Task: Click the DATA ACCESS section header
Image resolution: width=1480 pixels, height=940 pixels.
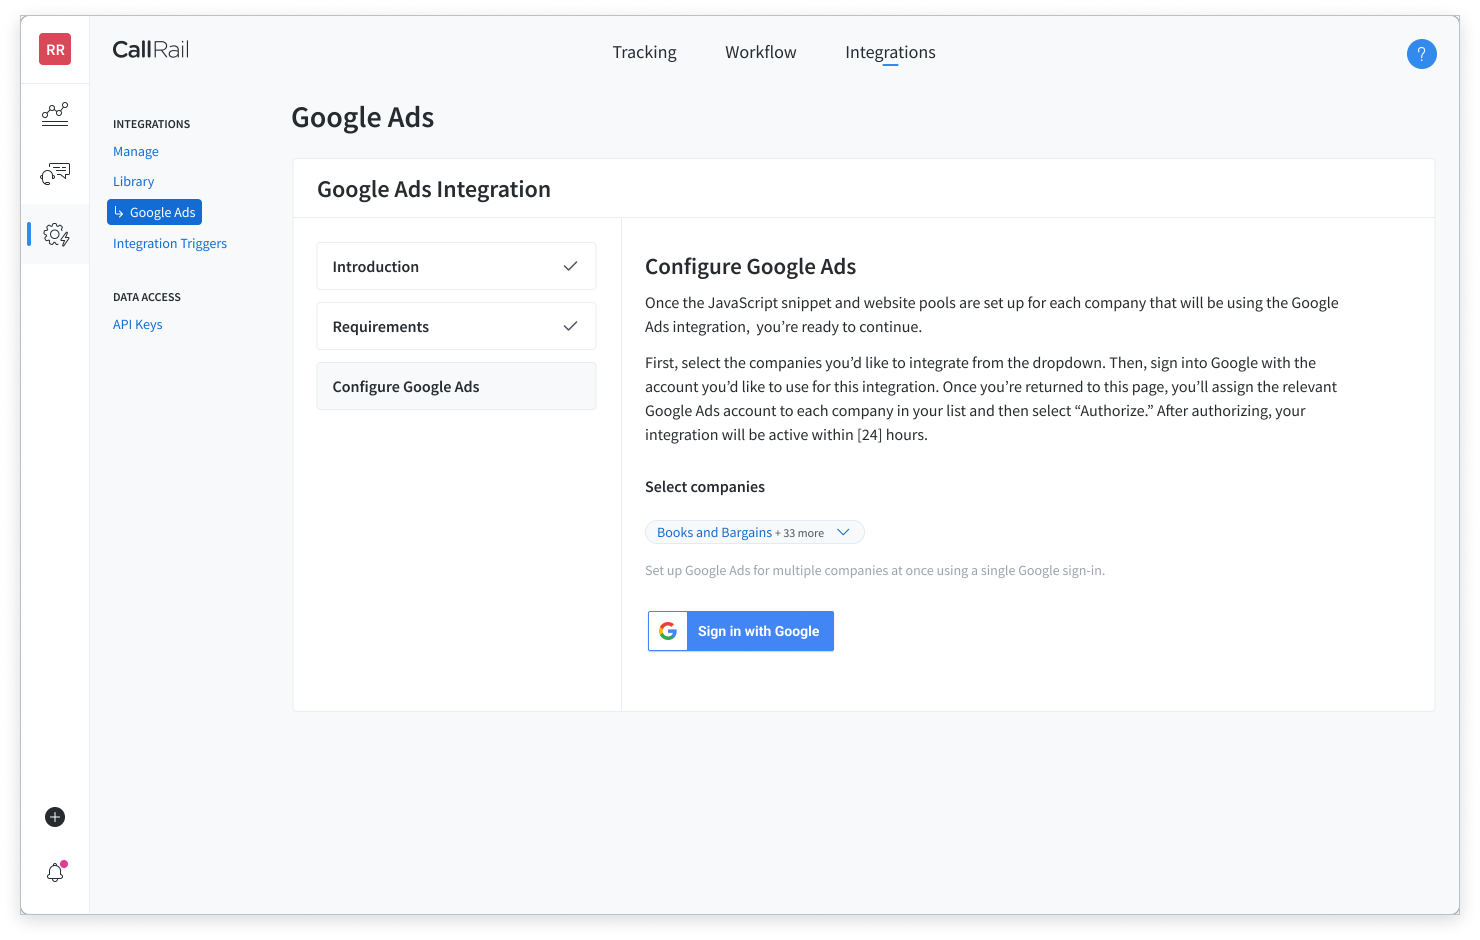Action: 147,297
